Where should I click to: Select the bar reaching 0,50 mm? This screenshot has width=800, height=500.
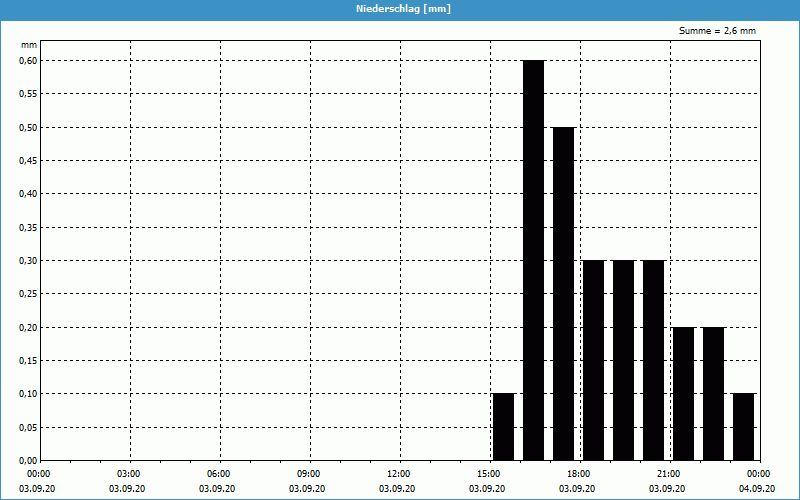[564, 294]
